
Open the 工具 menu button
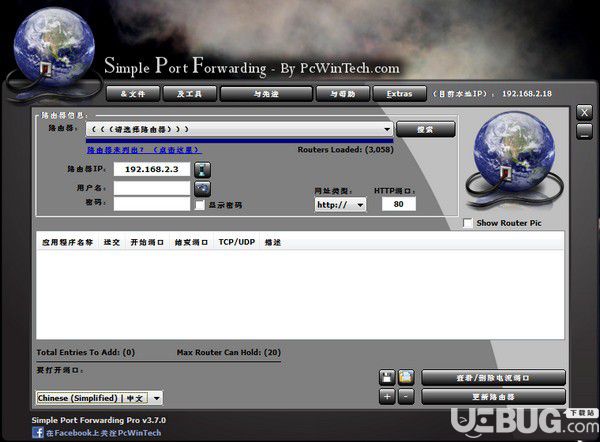click(x=190, y=94)
